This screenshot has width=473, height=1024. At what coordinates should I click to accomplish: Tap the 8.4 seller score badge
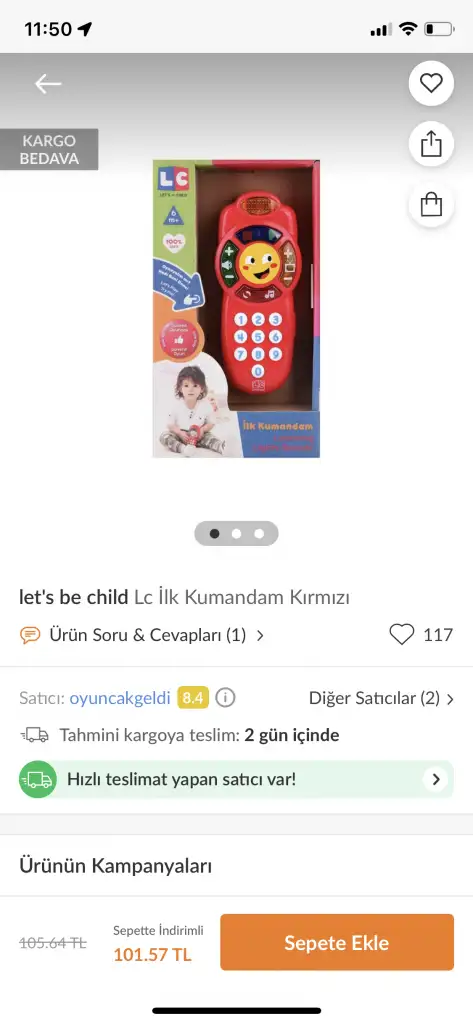click(193, 698)
